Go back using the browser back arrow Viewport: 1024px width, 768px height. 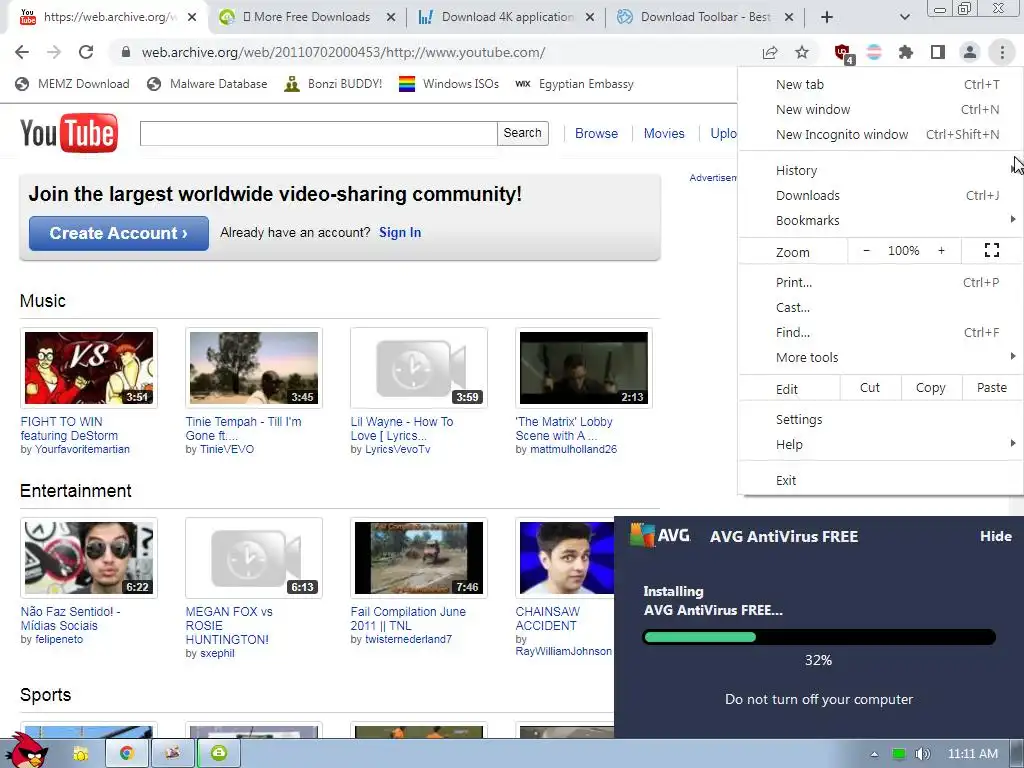coord(22,52)
